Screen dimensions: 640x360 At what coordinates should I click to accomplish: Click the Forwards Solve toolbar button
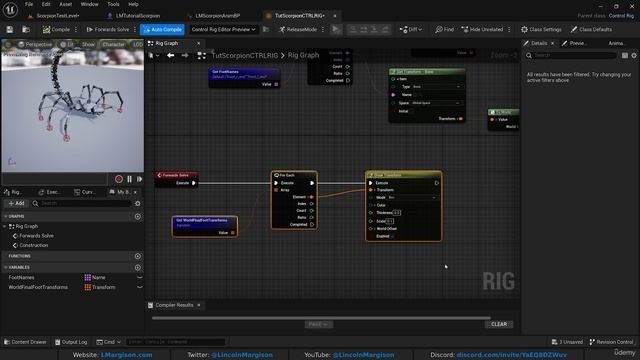click(x=108, y=29)
